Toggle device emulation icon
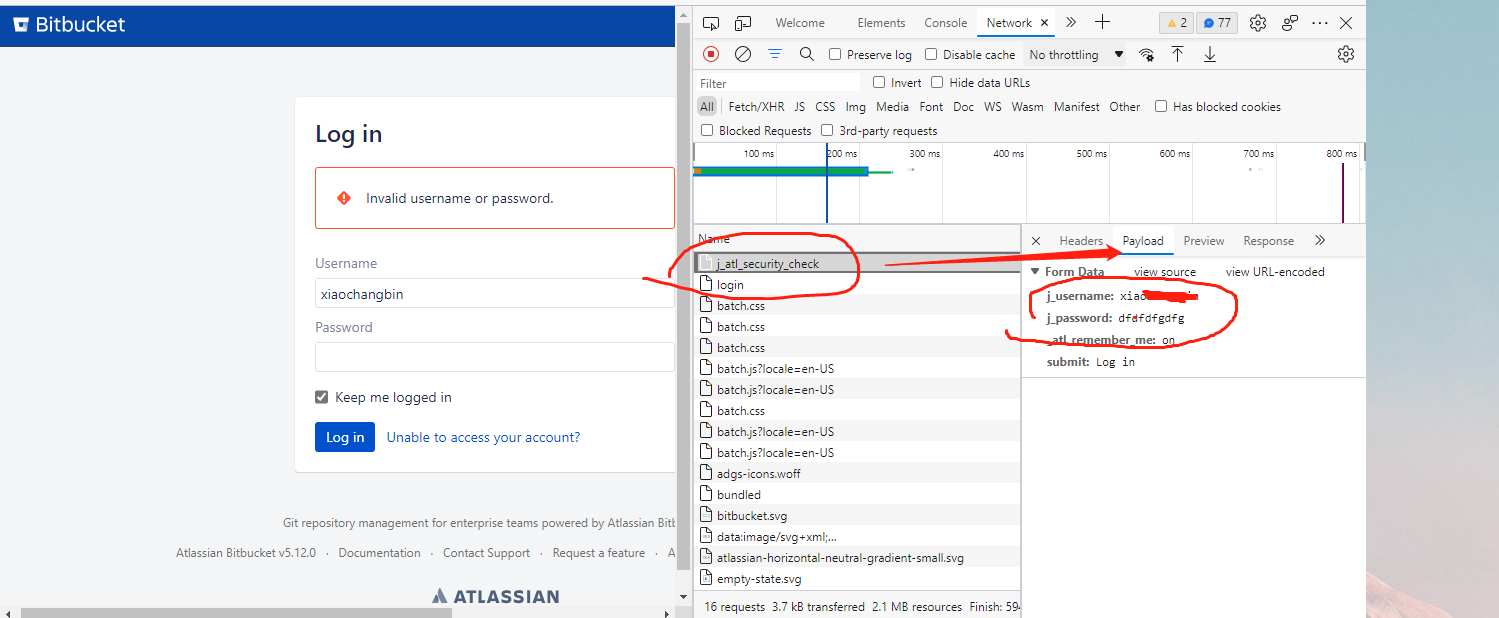1499x618 pixels. (x=743, y=22)
